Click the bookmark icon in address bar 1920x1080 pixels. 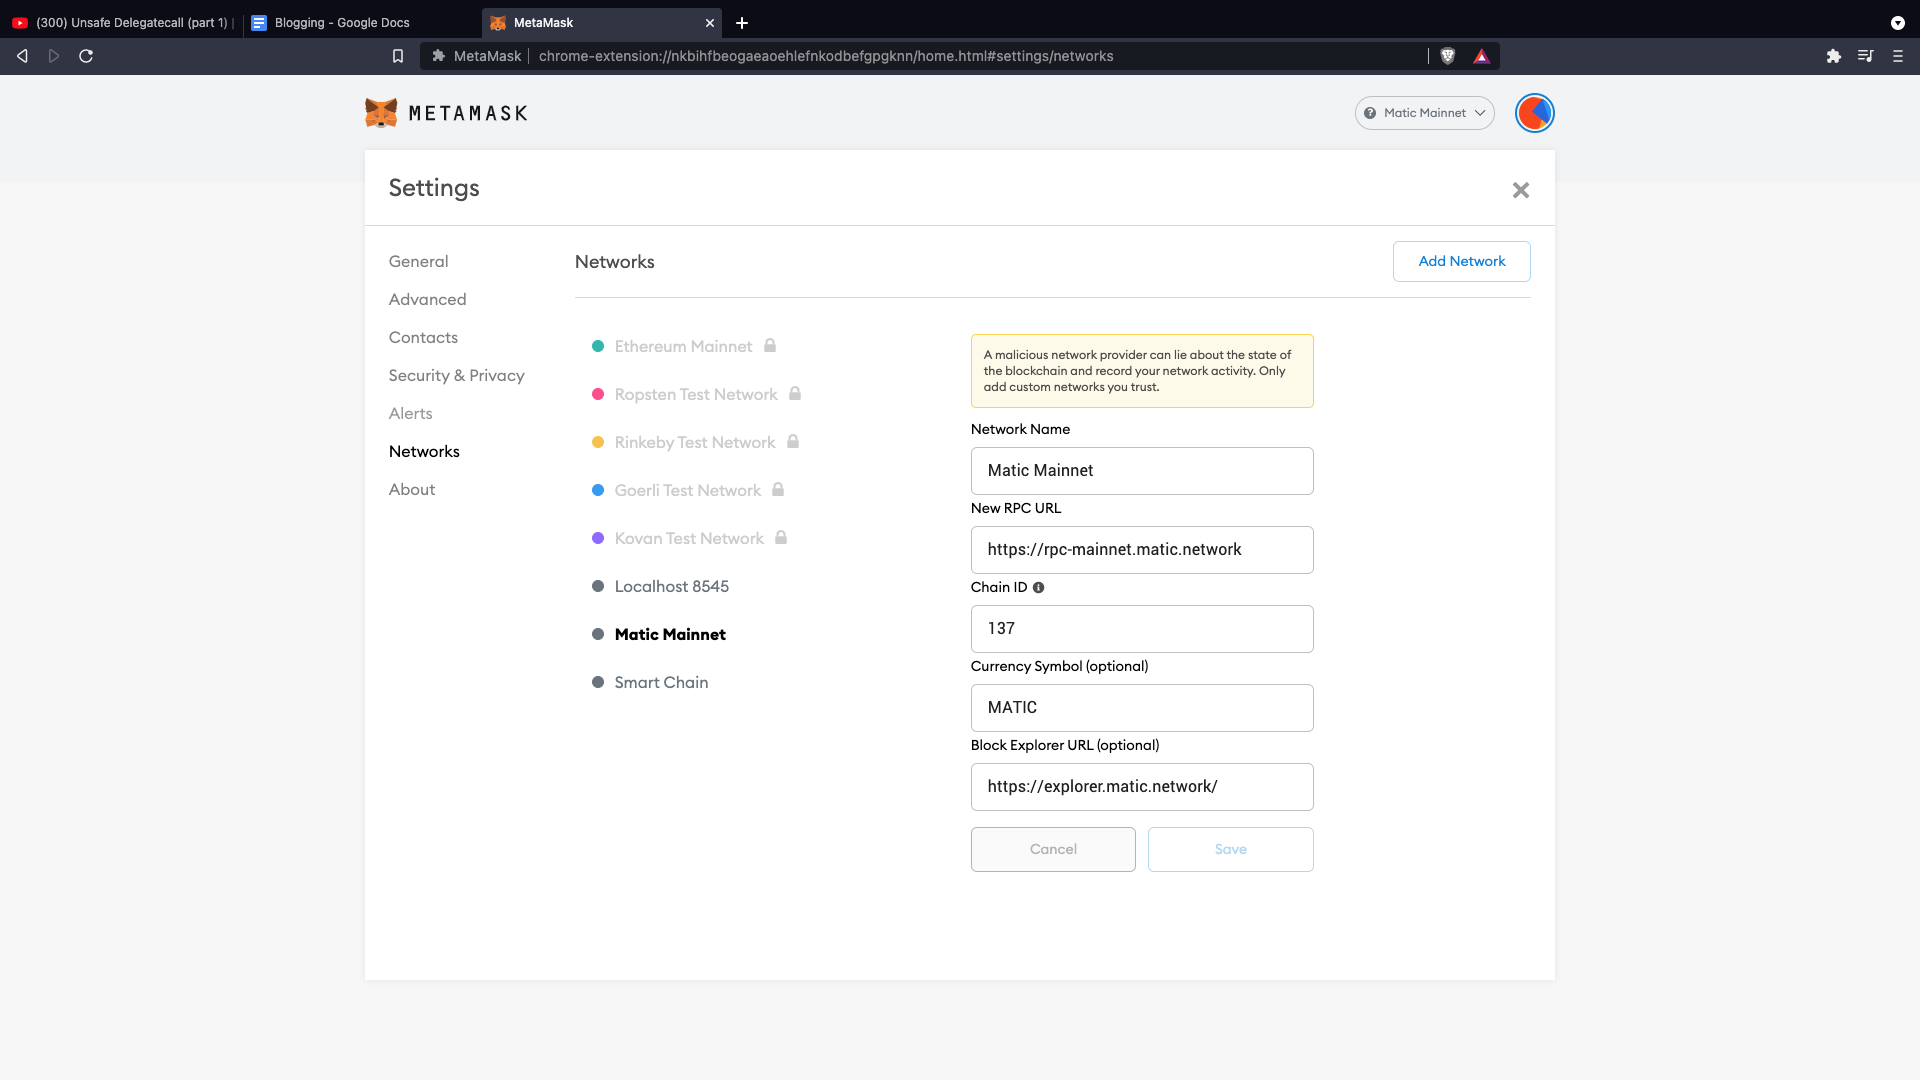[x=397, y=56]
